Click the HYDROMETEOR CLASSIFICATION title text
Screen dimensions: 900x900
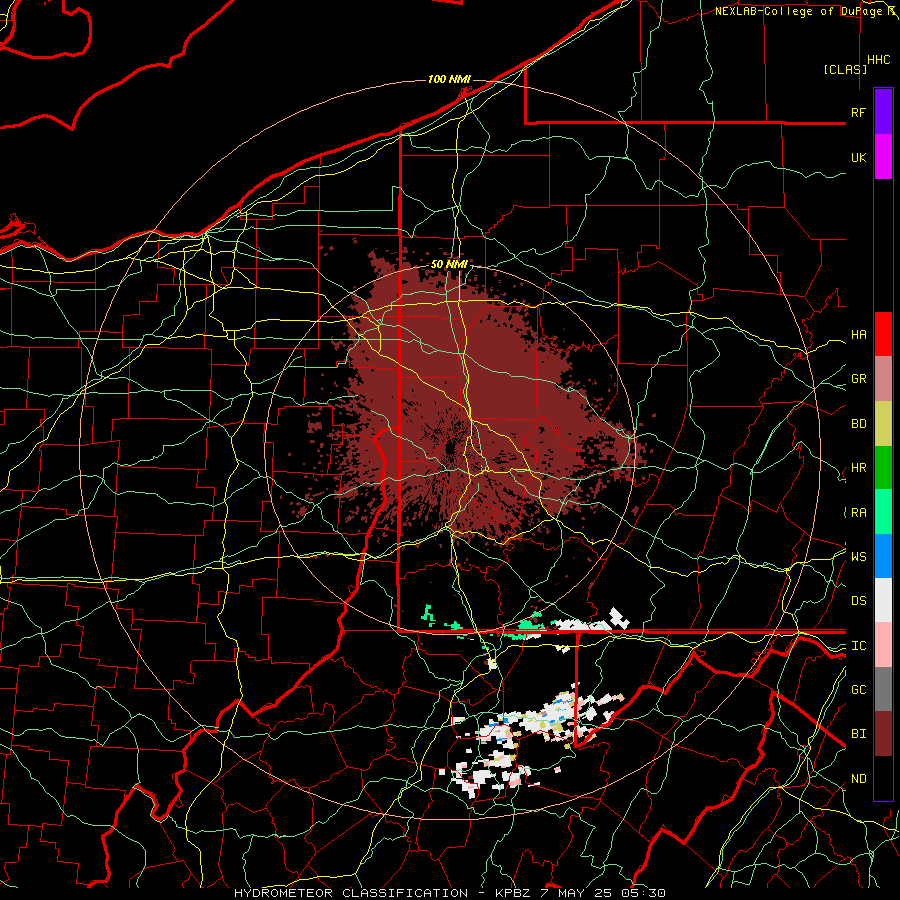pyautogui.click(x=351, y=893)
